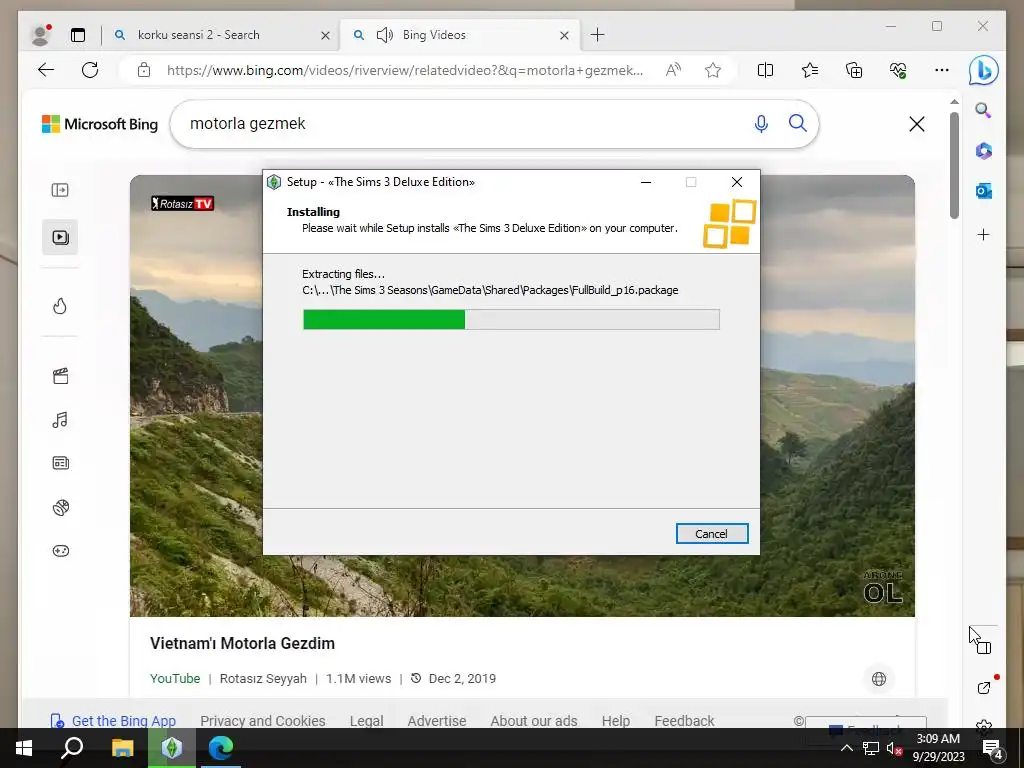The width and height of the screenshot is (1024, 768).
Task: Submit search with magnifier icon
Action: click(x=797, y=123)
